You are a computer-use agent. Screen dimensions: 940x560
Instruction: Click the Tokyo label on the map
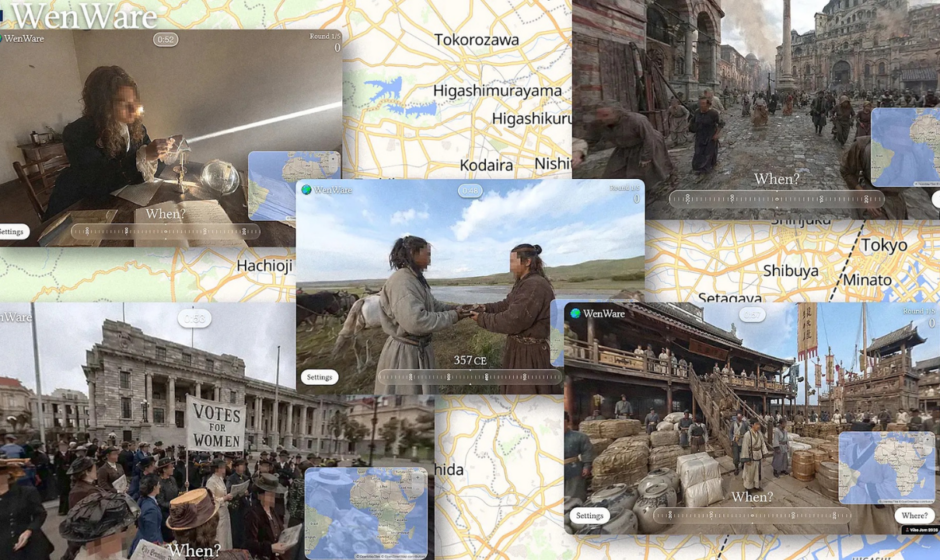point(884,245)
